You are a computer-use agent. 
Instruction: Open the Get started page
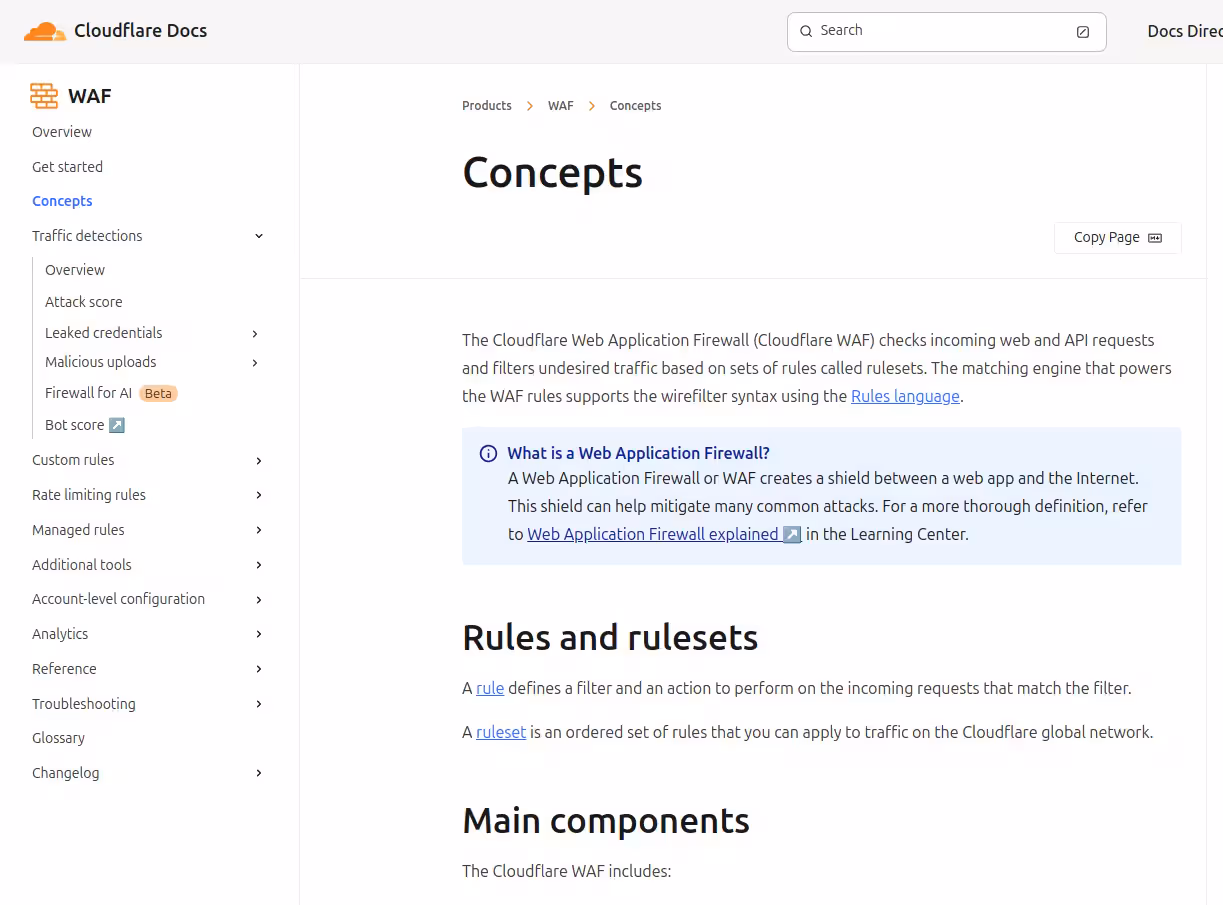pyautogui.click(x=67, y=167)
